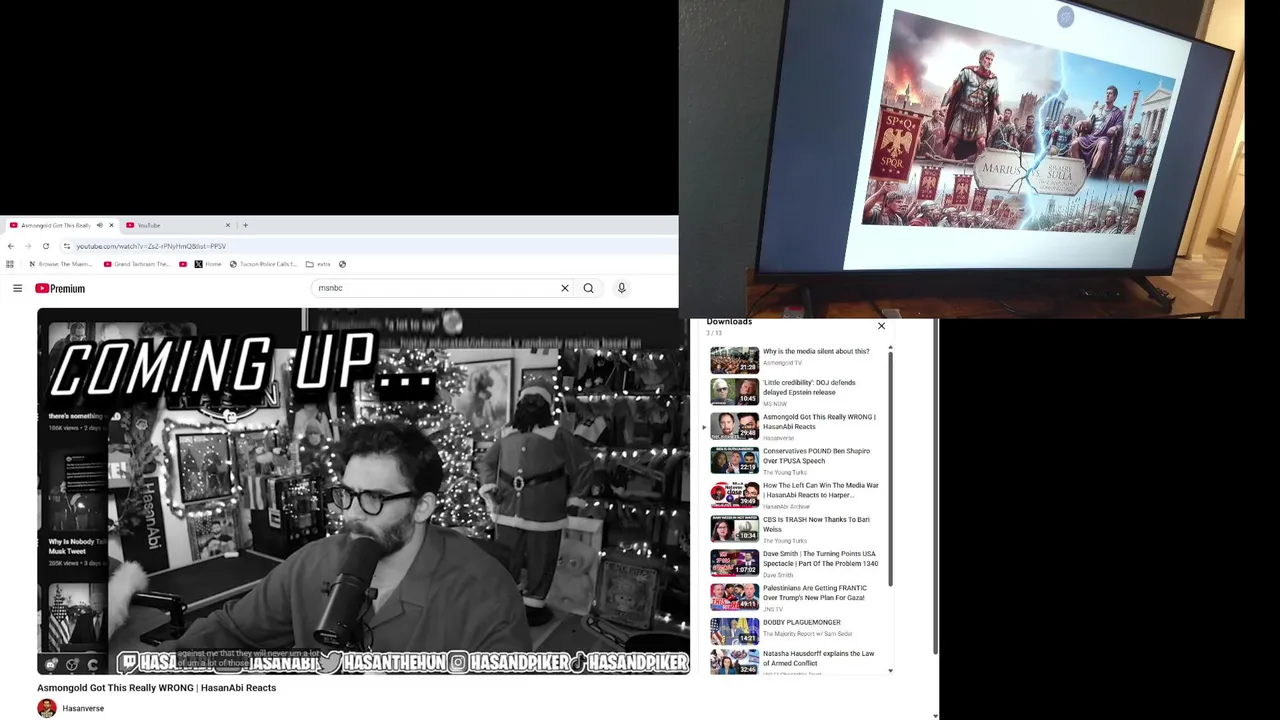Play 'Why is the media silent' thumbnail
This screenshot has height=720, width=1280.
tap(734, 359)
